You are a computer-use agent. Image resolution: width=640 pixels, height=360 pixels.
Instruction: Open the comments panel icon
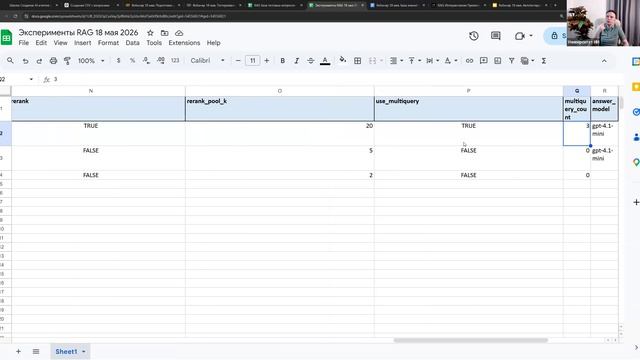[x=496, y=36]
